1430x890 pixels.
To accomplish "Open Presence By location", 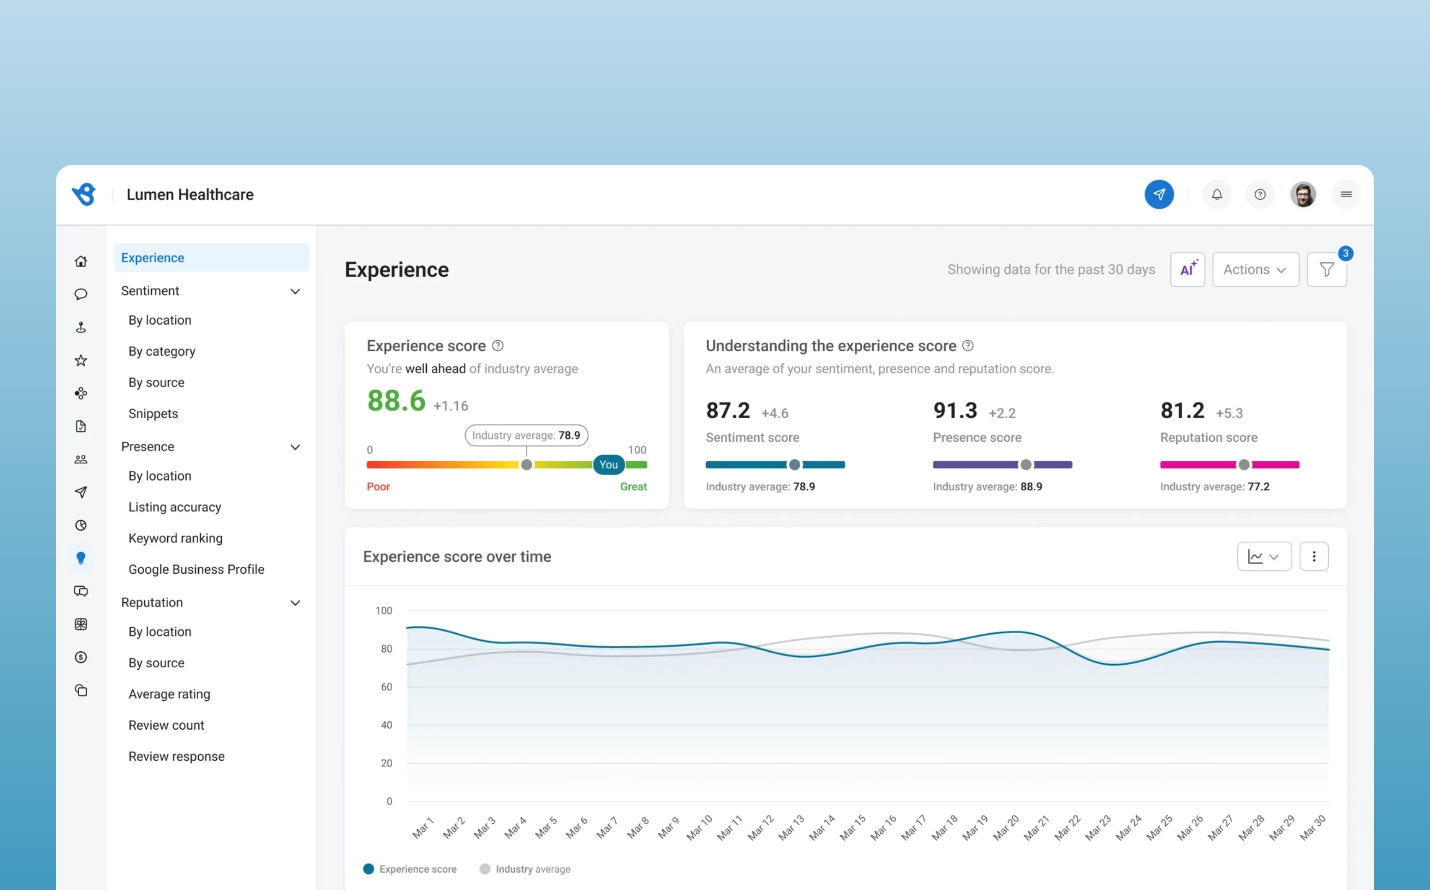I will pyautogui.click(x=160, y=476).
